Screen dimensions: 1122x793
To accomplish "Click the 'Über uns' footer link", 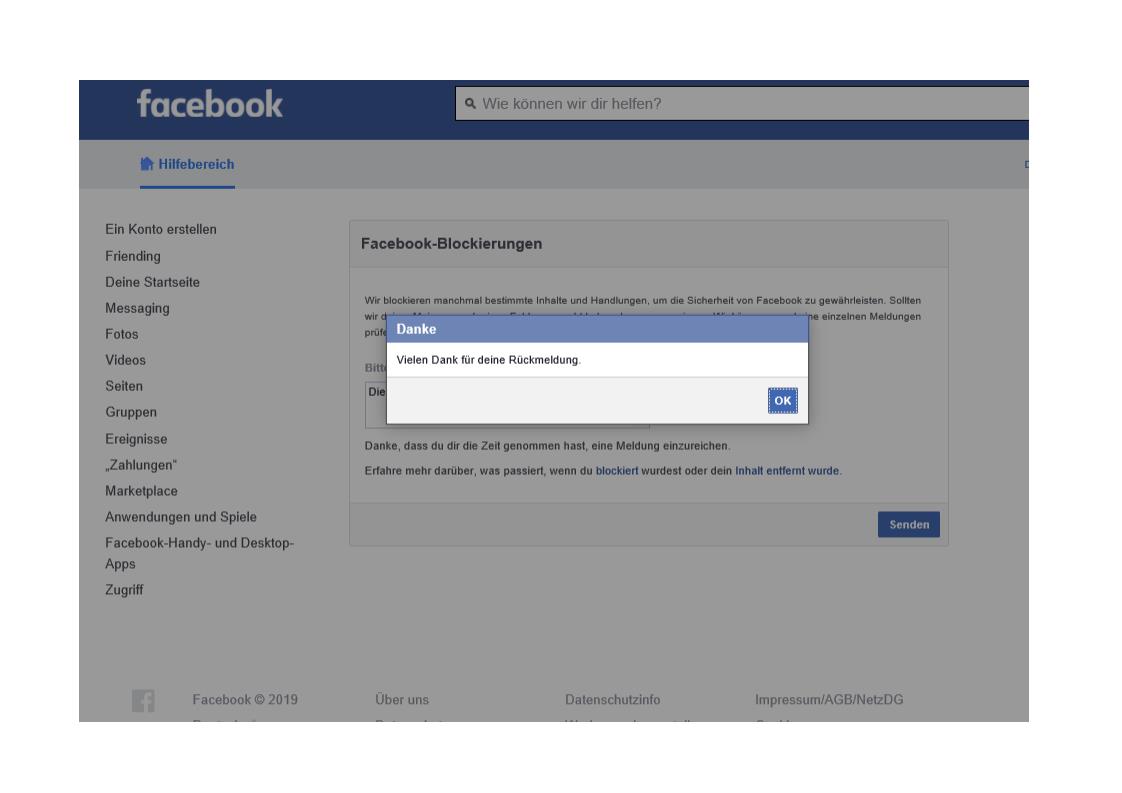I will pyautogui.click(x=402, y=700).
